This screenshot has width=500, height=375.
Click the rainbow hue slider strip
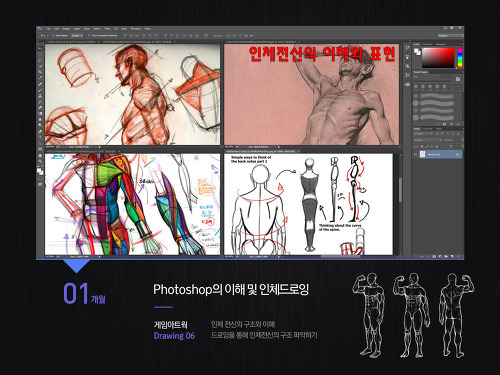coord(460,58)
